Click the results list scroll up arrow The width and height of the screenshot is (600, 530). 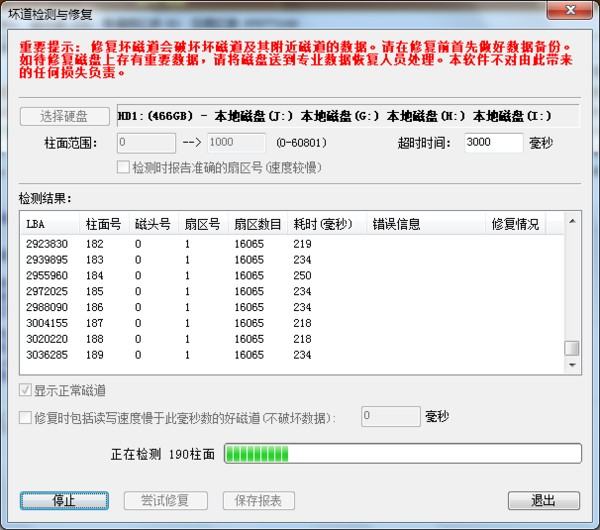pos(572,221)
